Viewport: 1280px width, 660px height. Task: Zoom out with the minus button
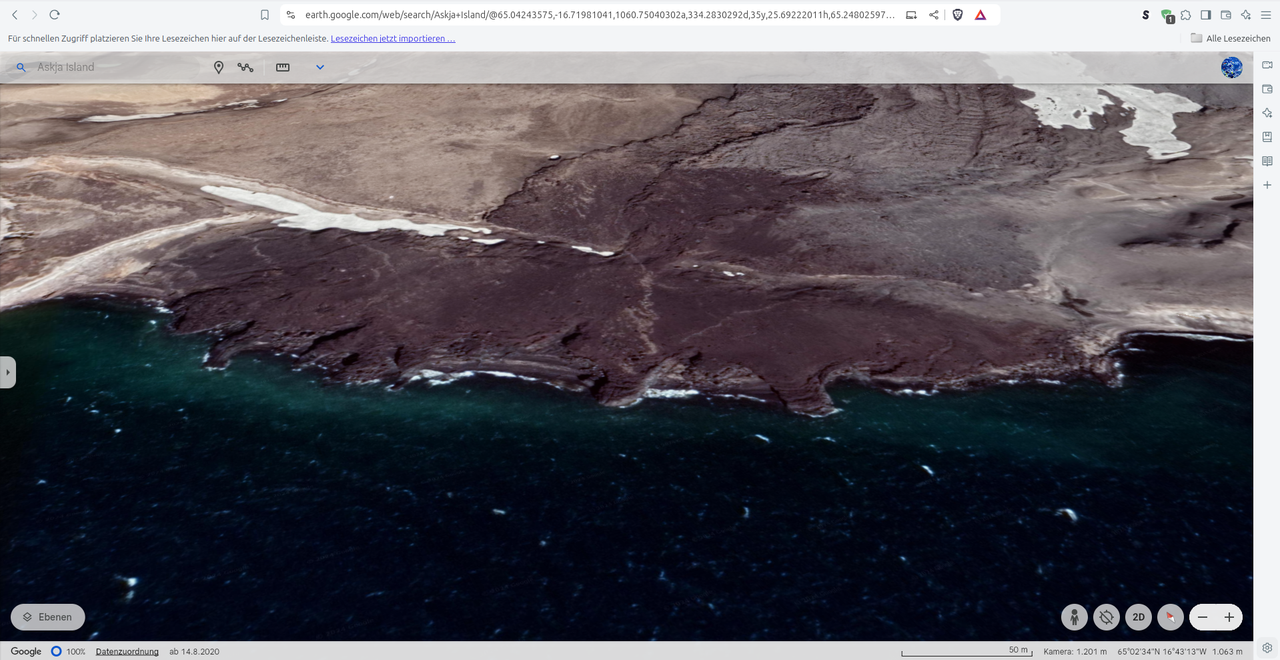[1203, 617]
